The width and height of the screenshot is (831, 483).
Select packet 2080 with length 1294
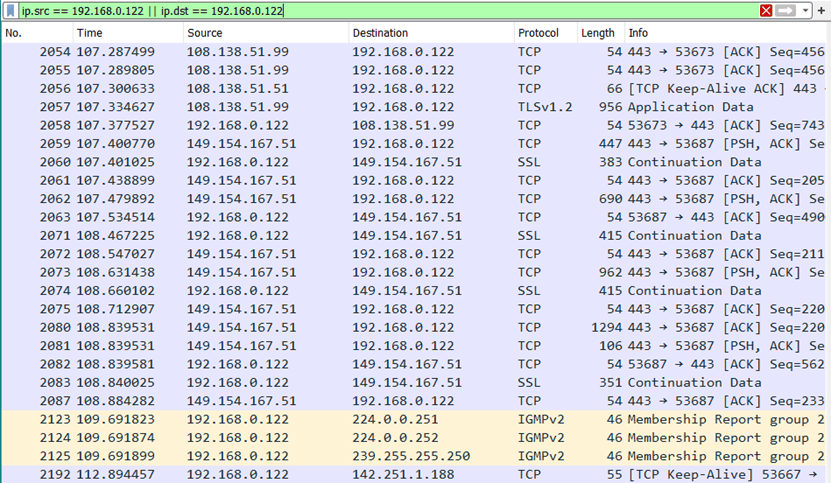point(416,328)
